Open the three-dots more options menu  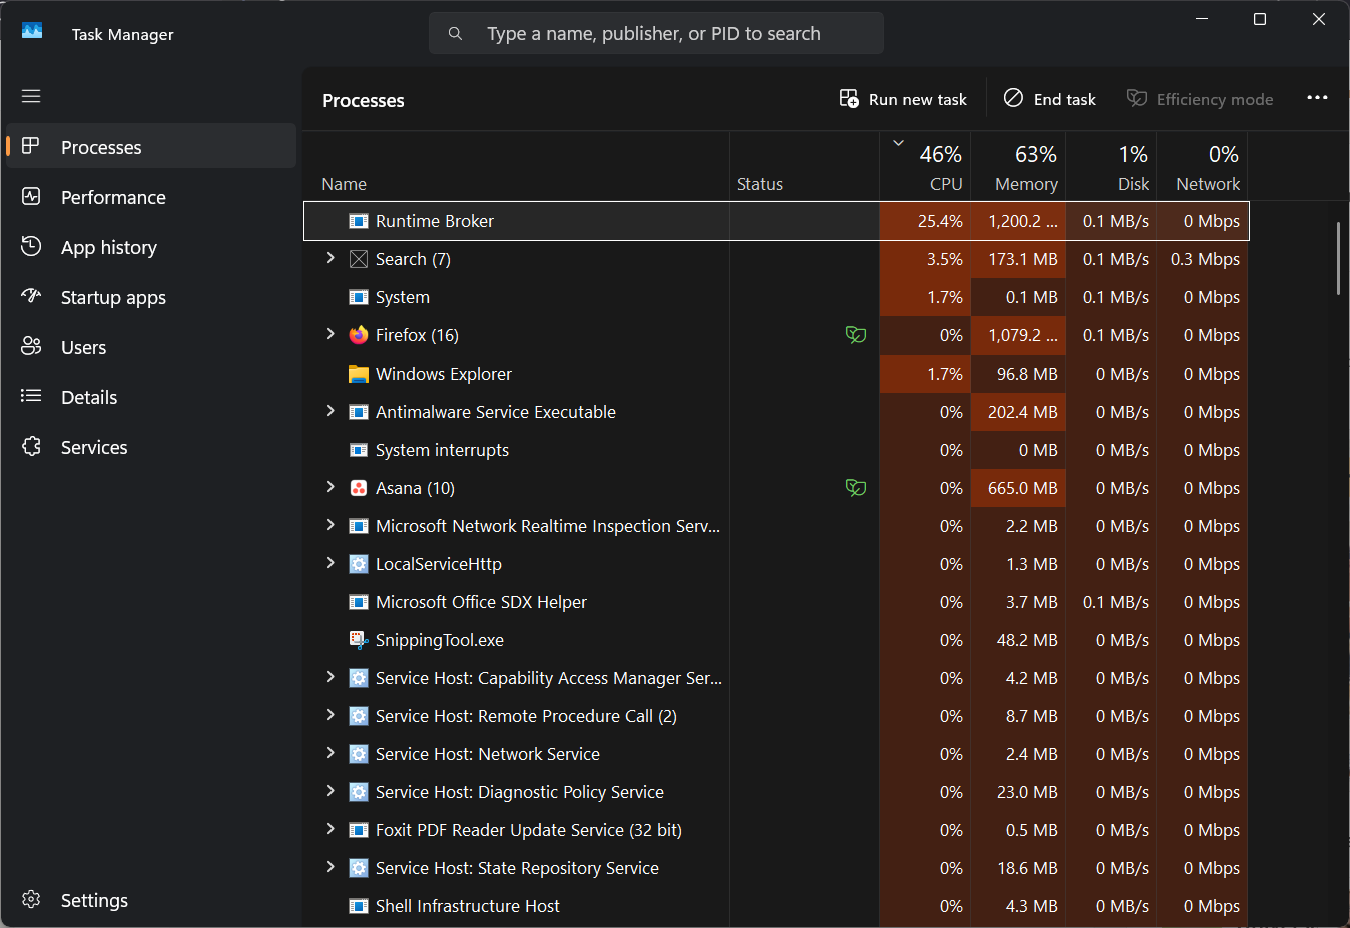[x=1317, y=98]
